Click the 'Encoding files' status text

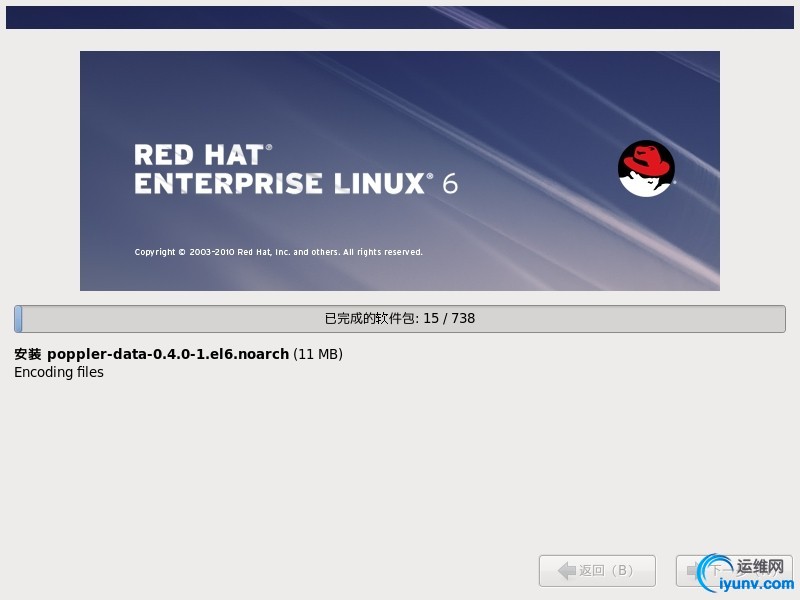click(x=59, y=372)
